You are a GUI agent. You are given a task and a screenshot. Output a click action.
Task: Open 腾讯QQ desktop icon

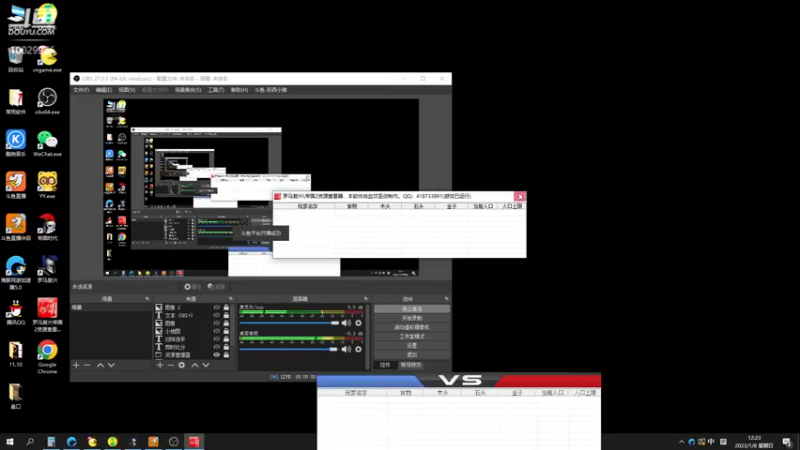pyautogui.click(x=16, y=312)
